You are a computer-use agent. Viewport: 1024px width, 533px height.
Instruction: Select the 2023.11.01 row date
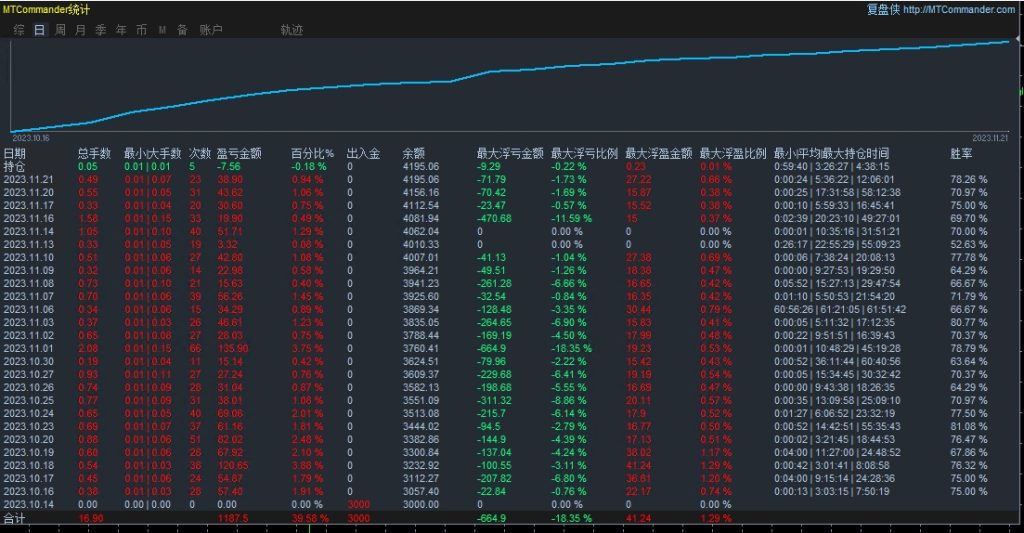pos(27,347)
